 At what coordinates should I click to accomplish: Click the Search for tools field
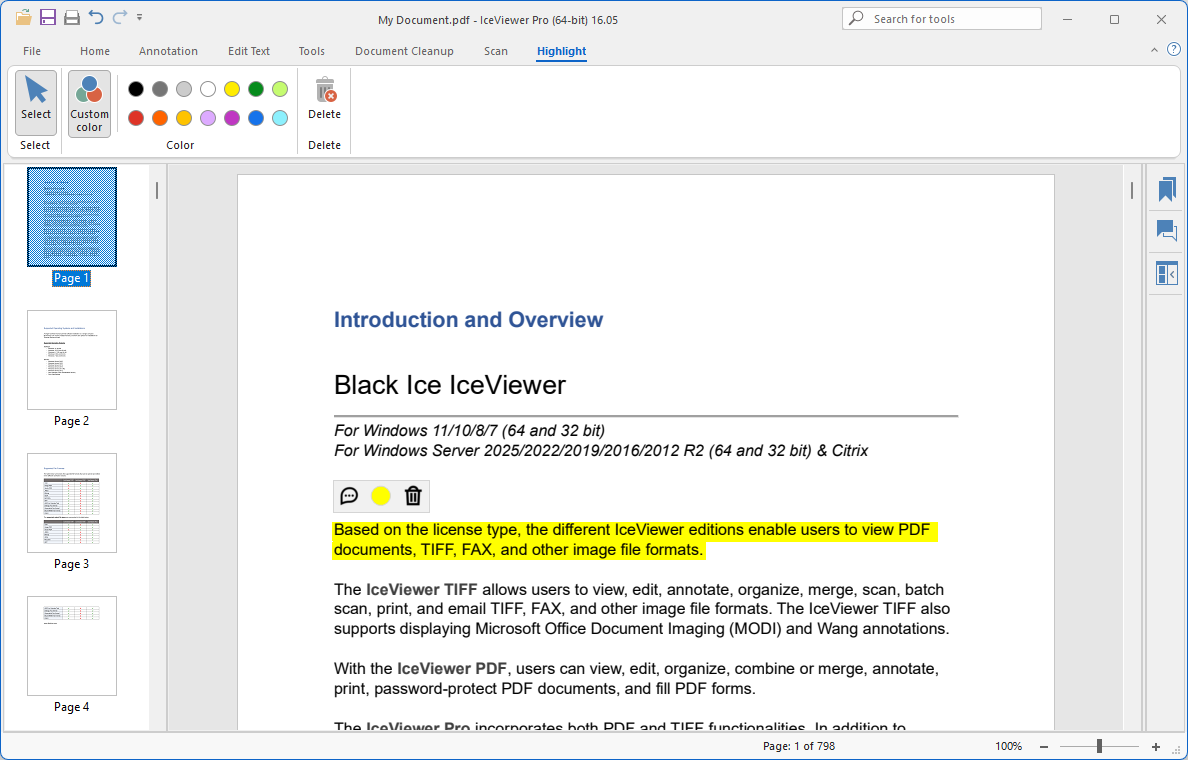[x=942, y=19]
